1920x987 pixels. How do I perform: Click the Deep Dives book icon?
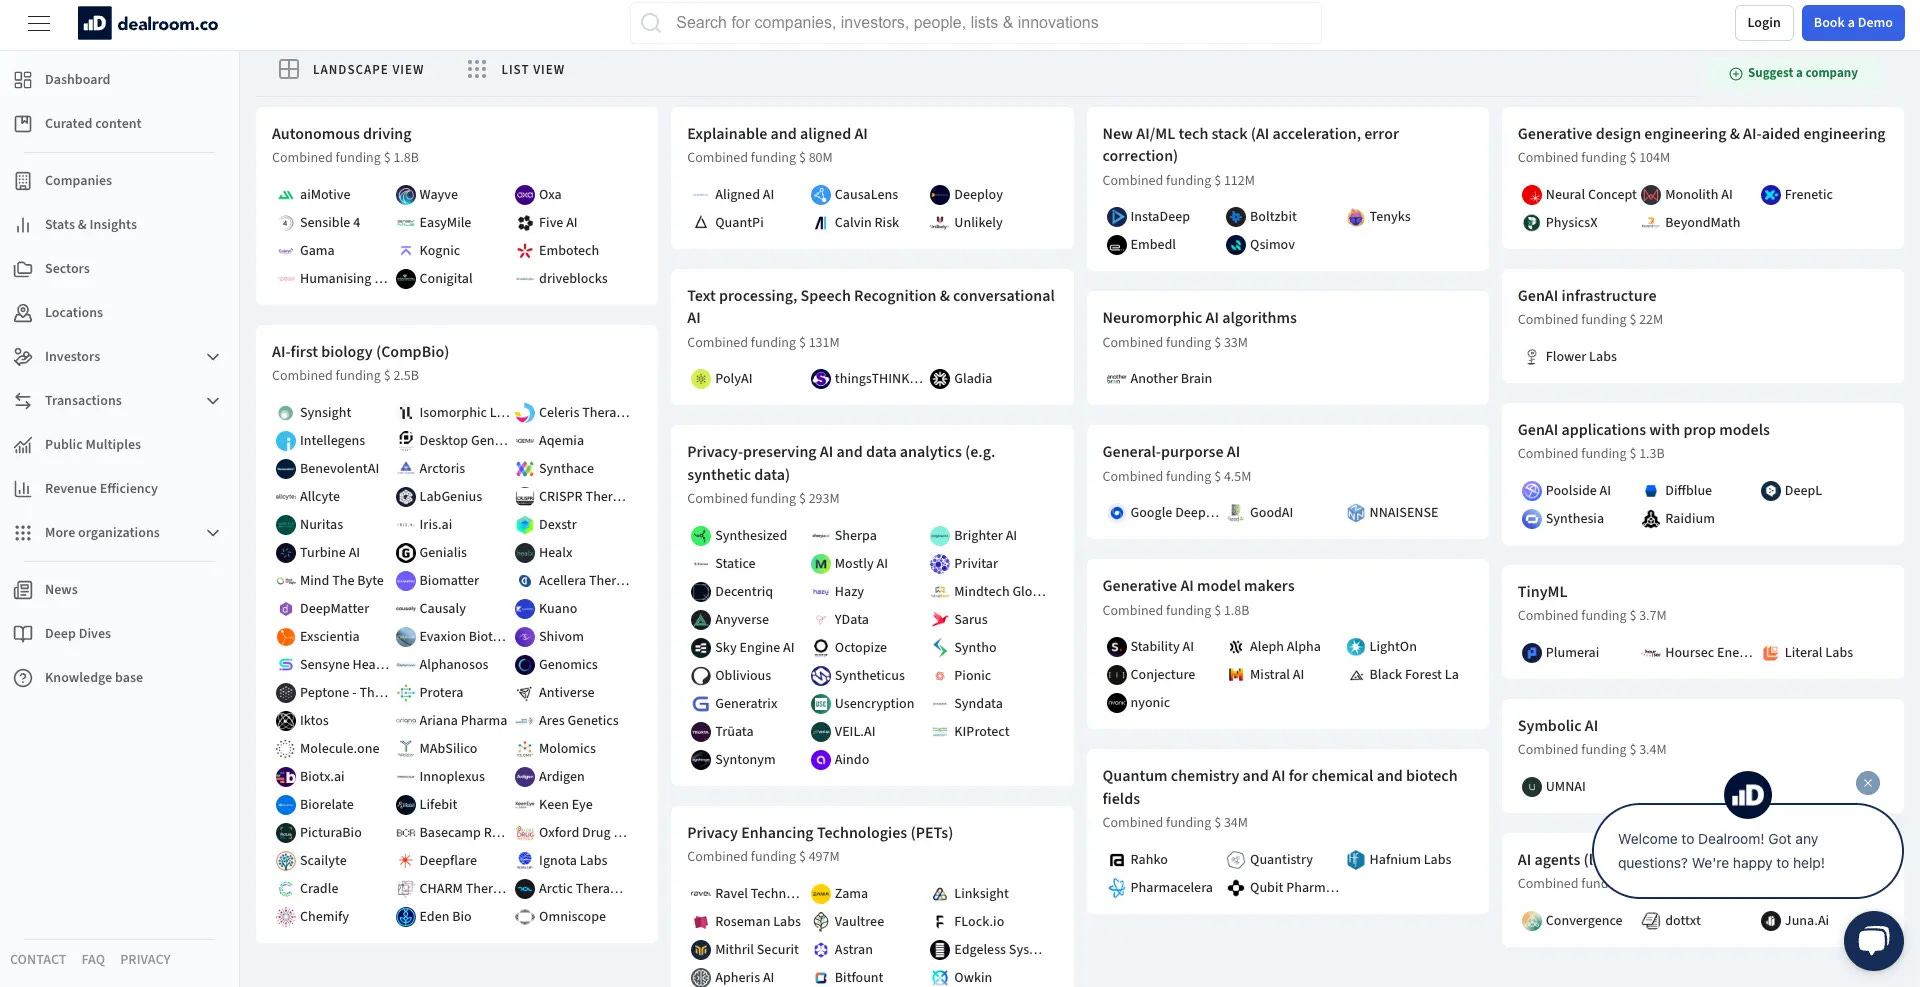(23, 634)
